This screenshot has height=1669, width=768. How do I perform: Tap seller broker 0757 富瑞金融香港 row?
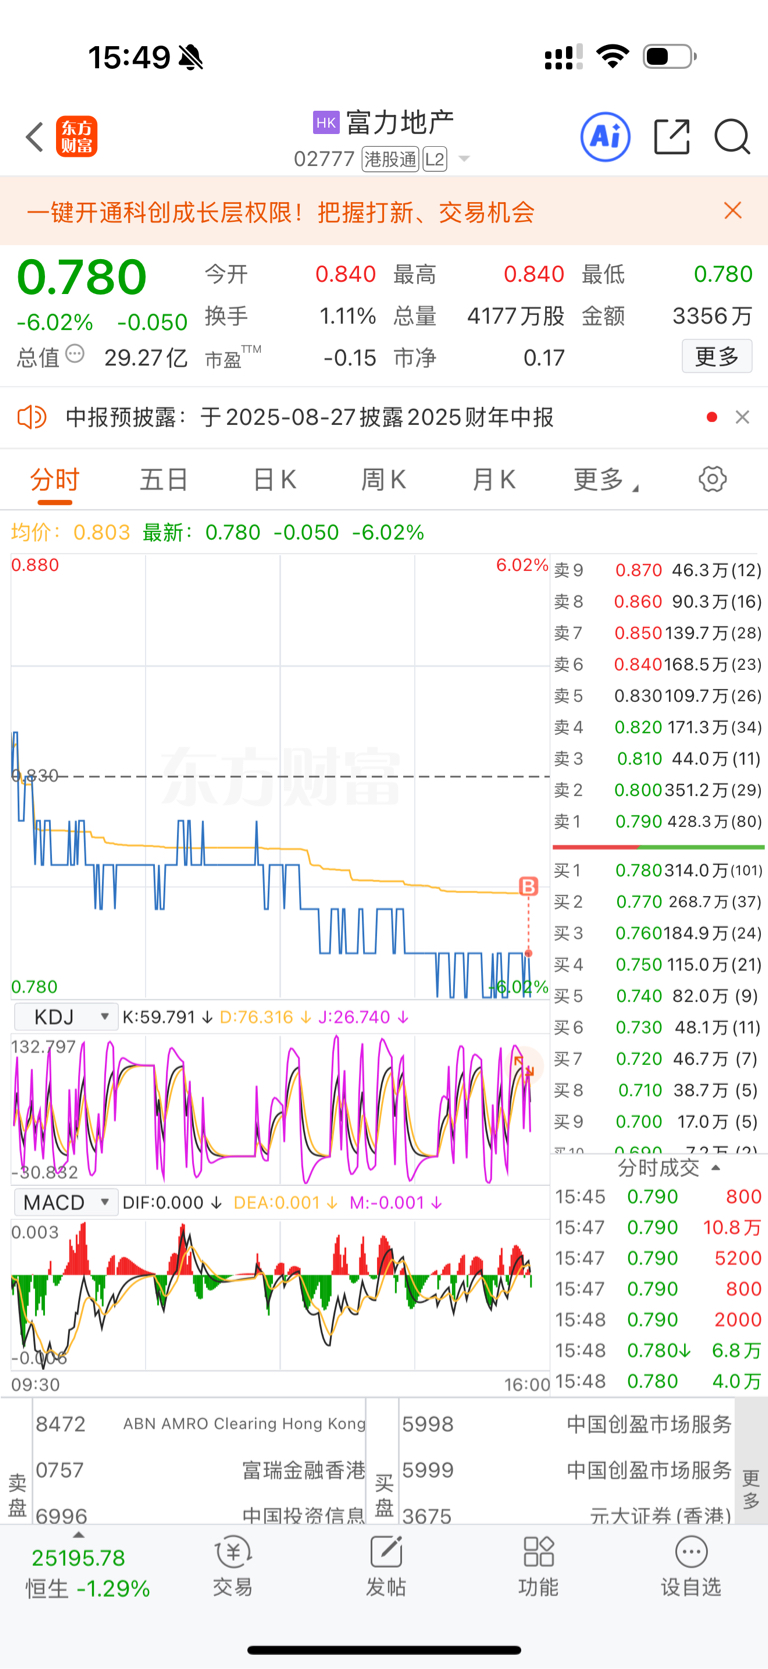pyautogui.click(x=200, y=1471)
